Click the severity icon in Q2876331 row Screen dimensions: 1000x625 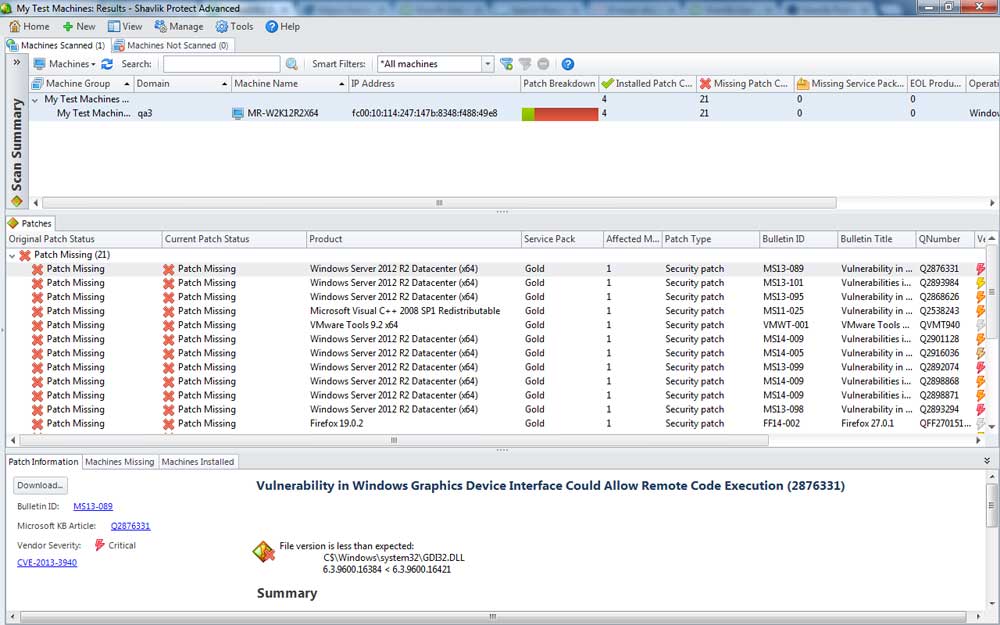coord(981,268)
